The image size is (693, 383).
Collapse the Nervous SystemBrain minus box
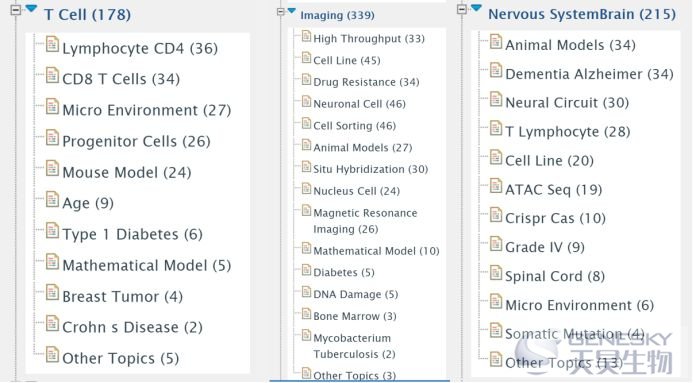(462, 9)
